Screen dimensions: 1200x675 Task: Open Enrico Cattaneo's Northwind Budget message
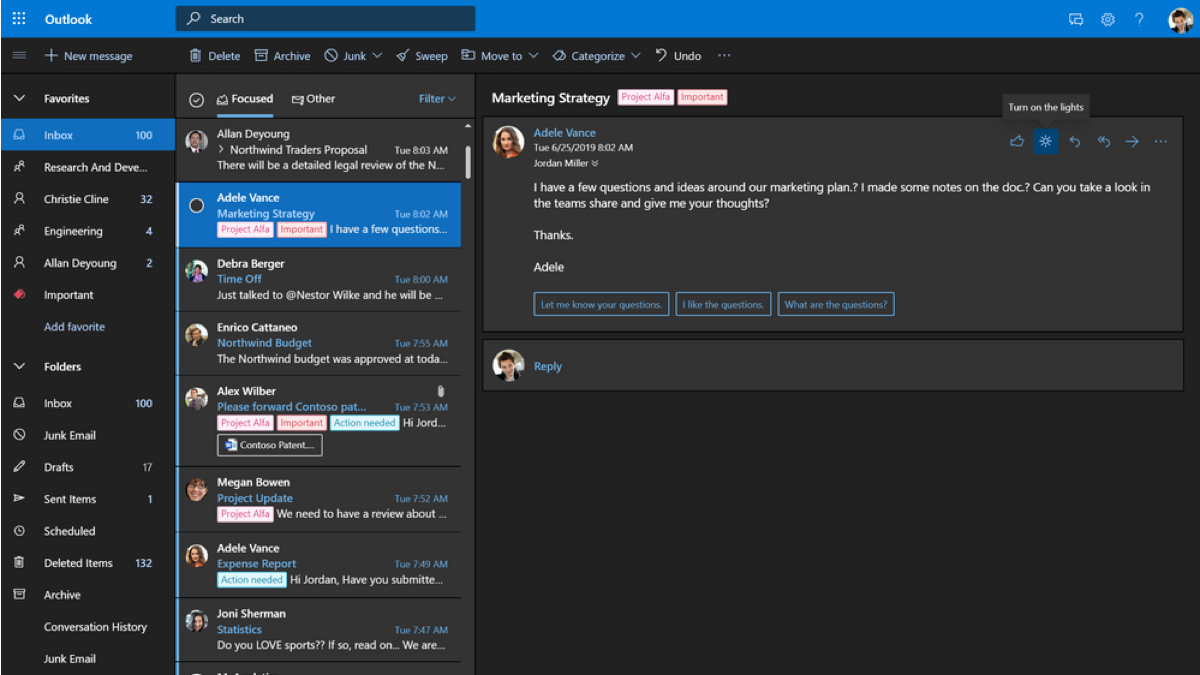[319, 343]
